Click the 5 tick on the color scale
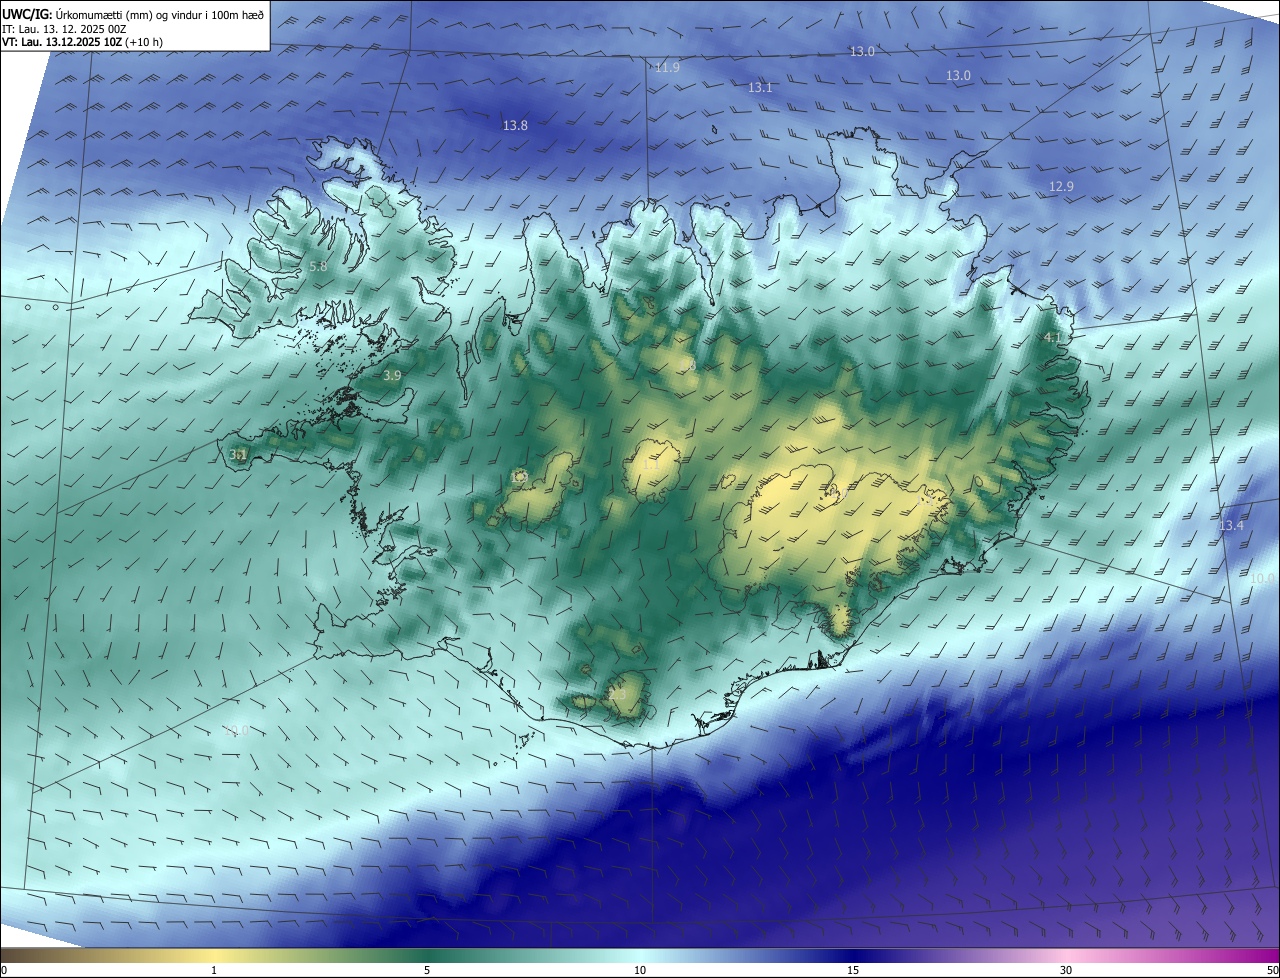1280x978 pixels. click(x=427, y=970)
